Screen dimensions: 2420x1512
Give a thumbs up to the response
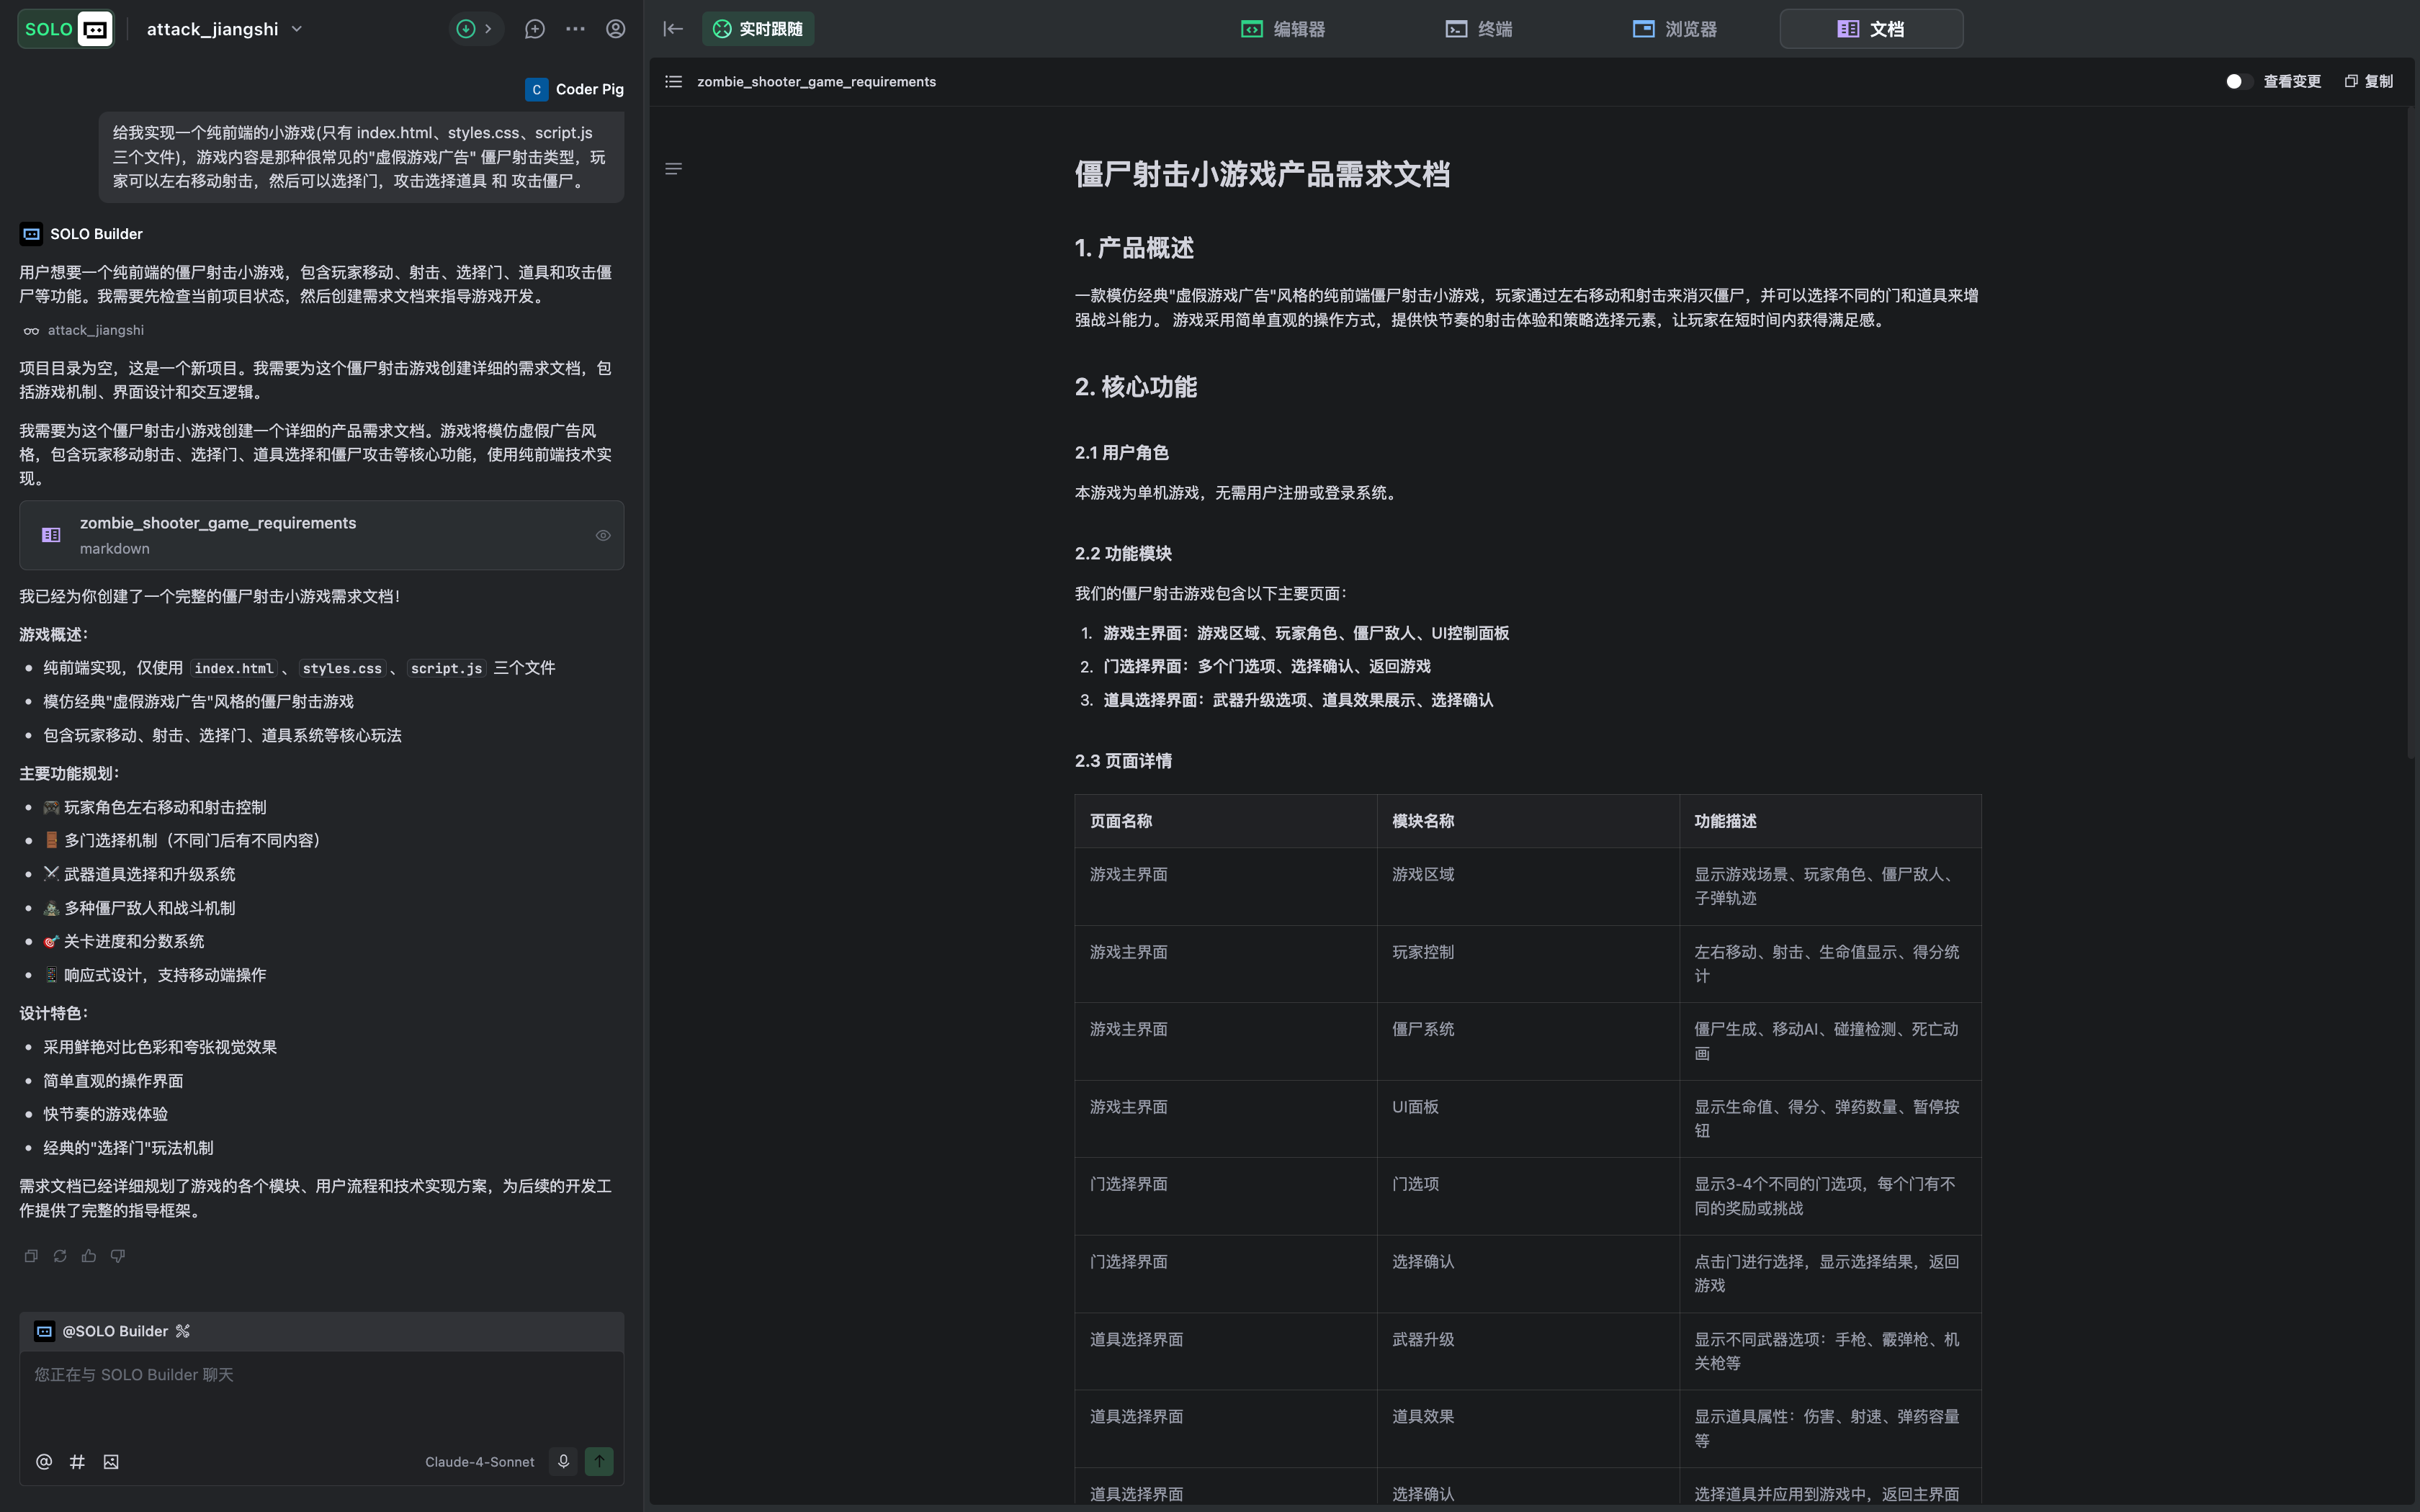(89, 1257)
